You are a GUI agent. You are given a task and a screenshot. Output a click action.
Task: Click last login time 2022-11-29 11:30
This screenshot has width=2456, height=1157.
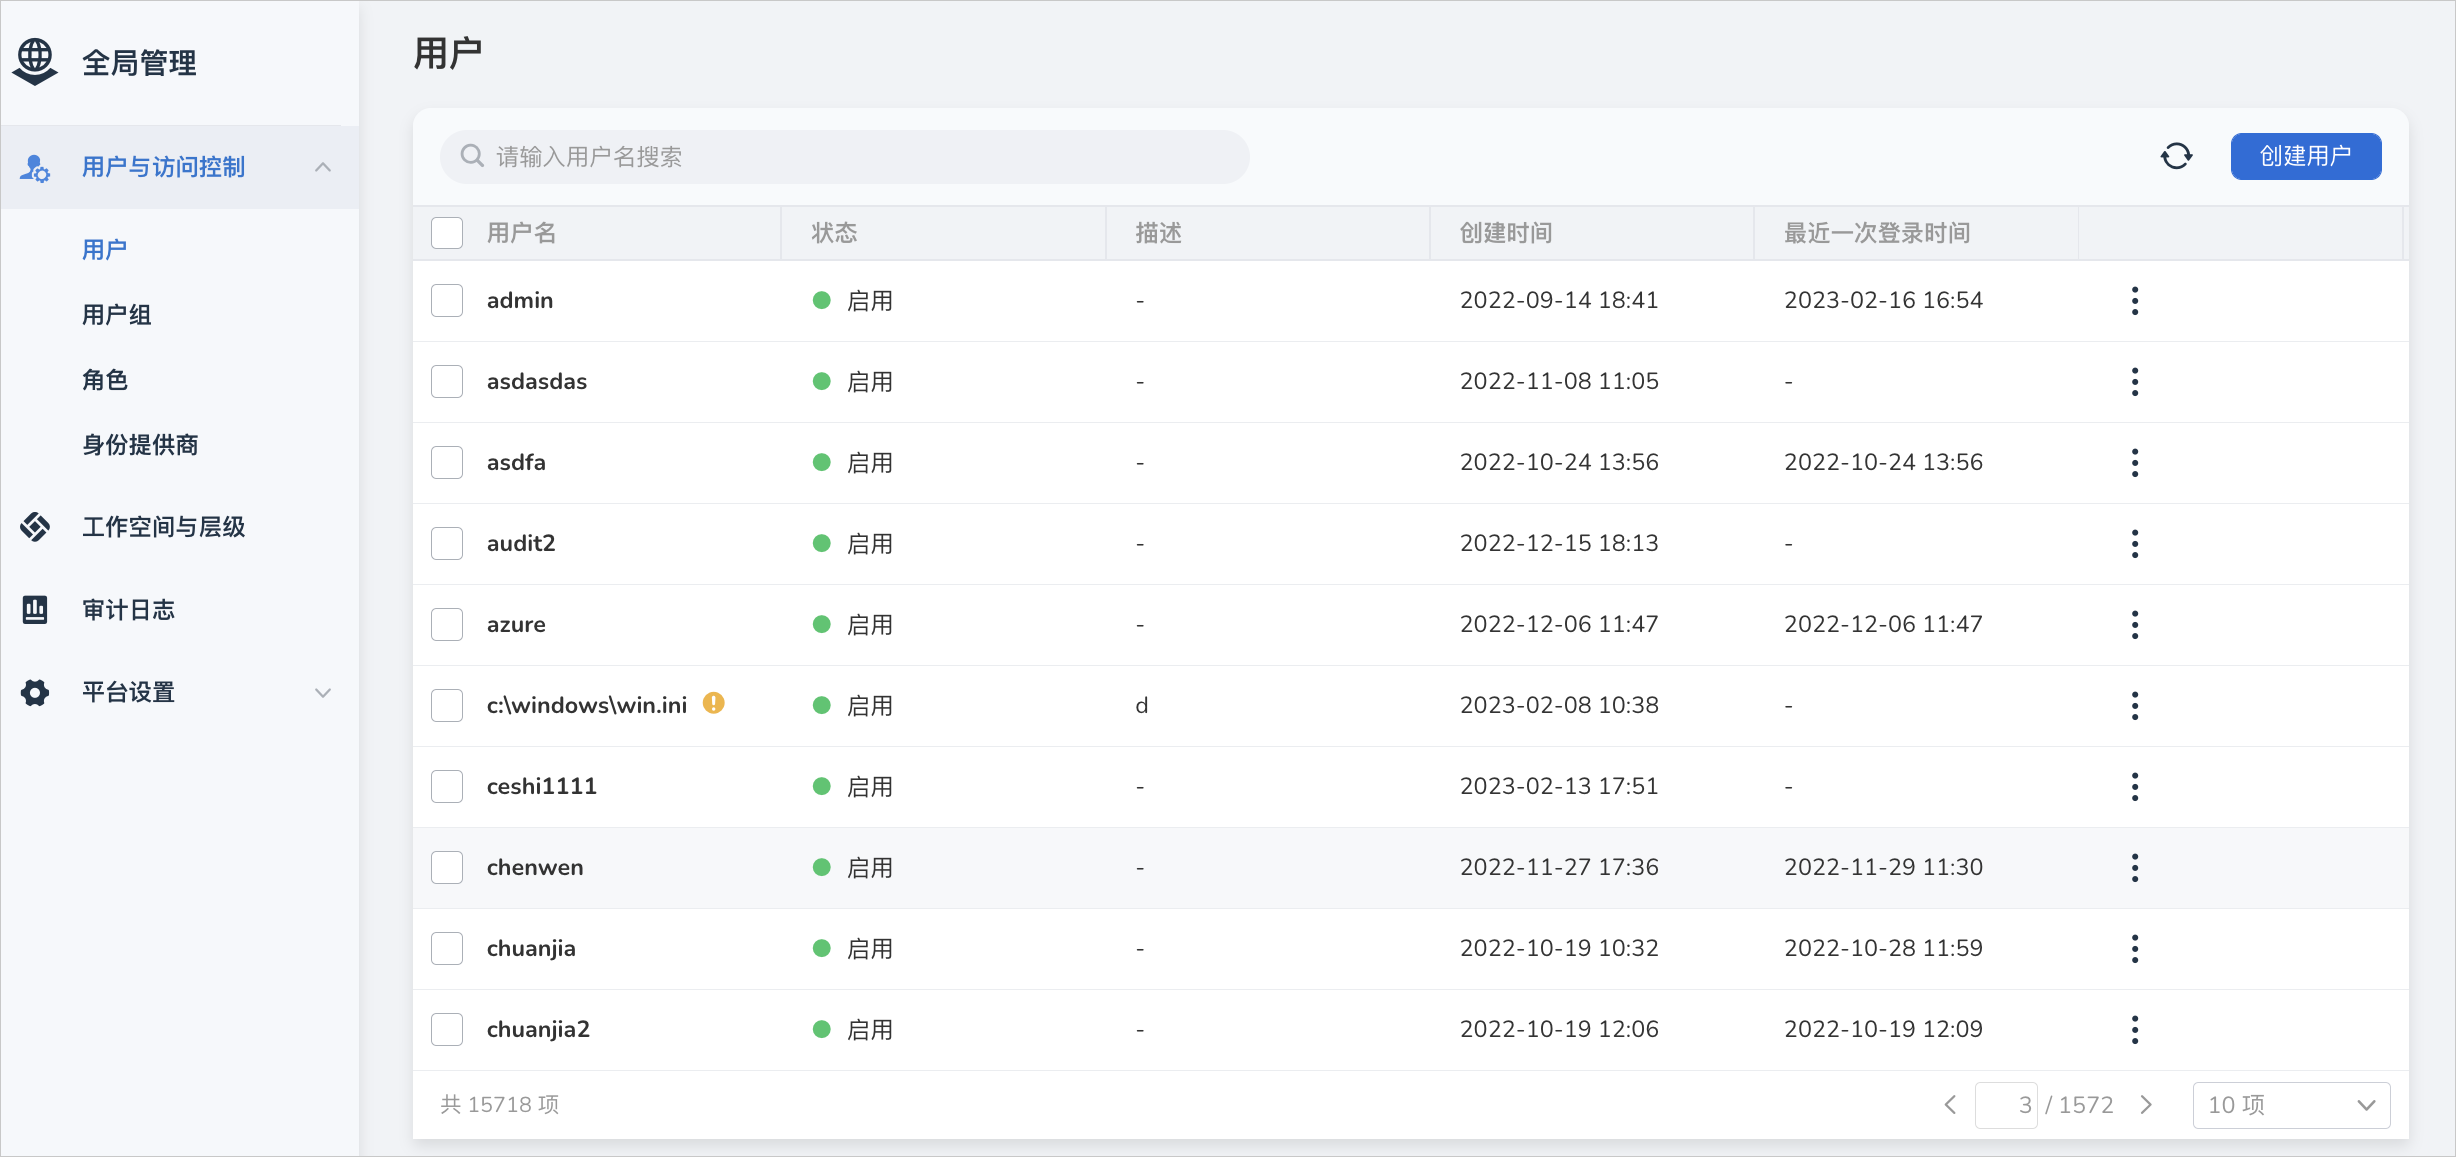pyautogui.click(x=1883, y=867)
